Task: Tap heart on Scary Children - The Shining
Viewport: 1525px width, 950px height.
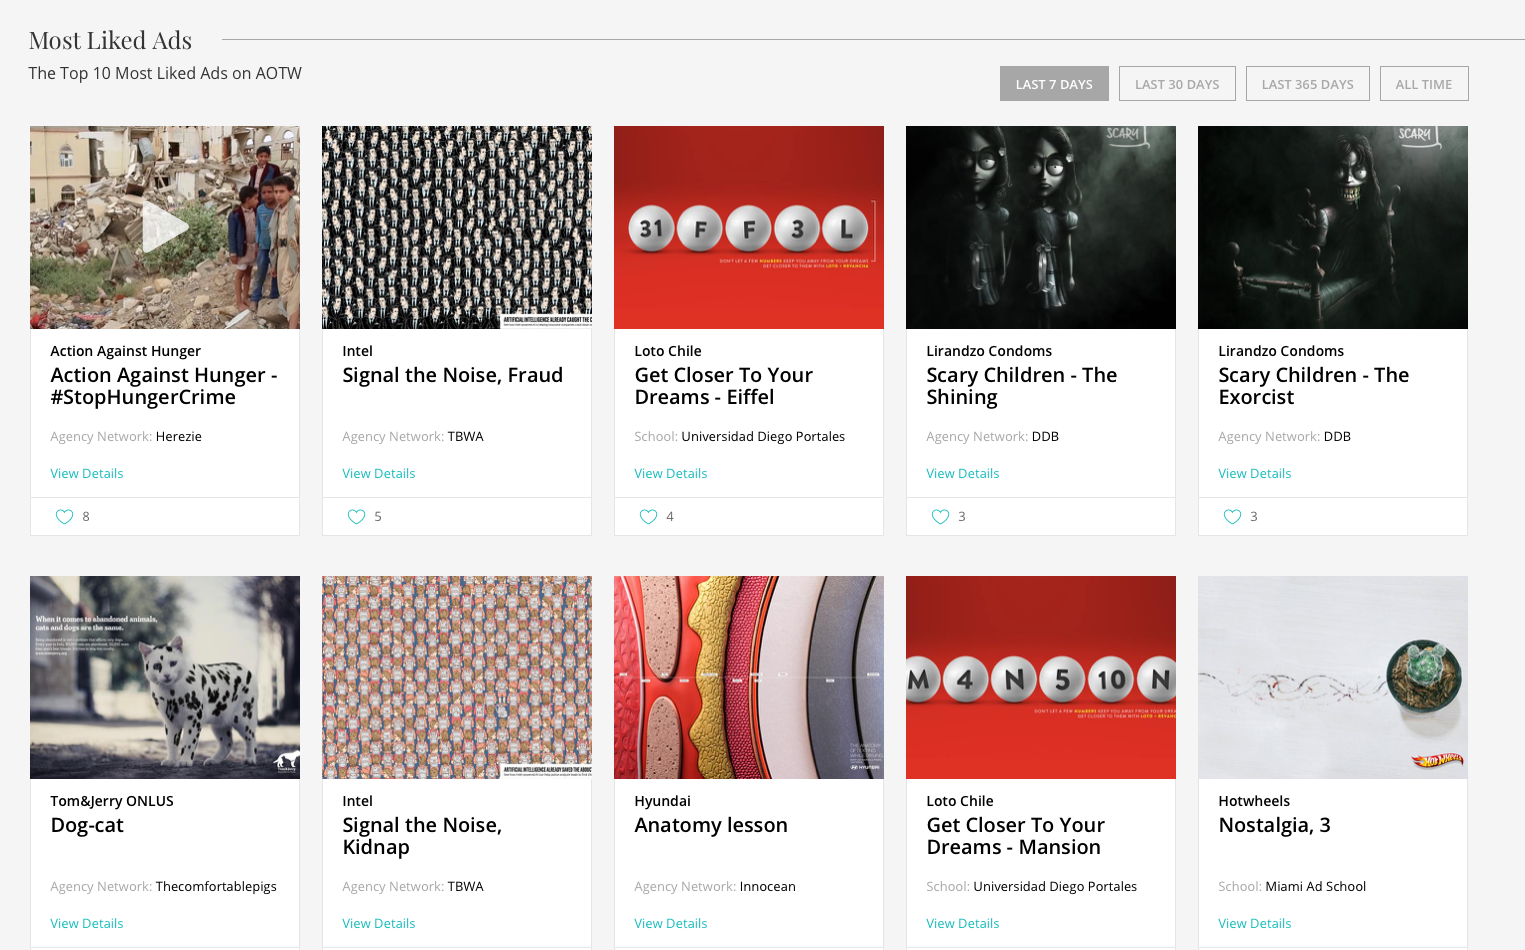Action: click(940, 517)
